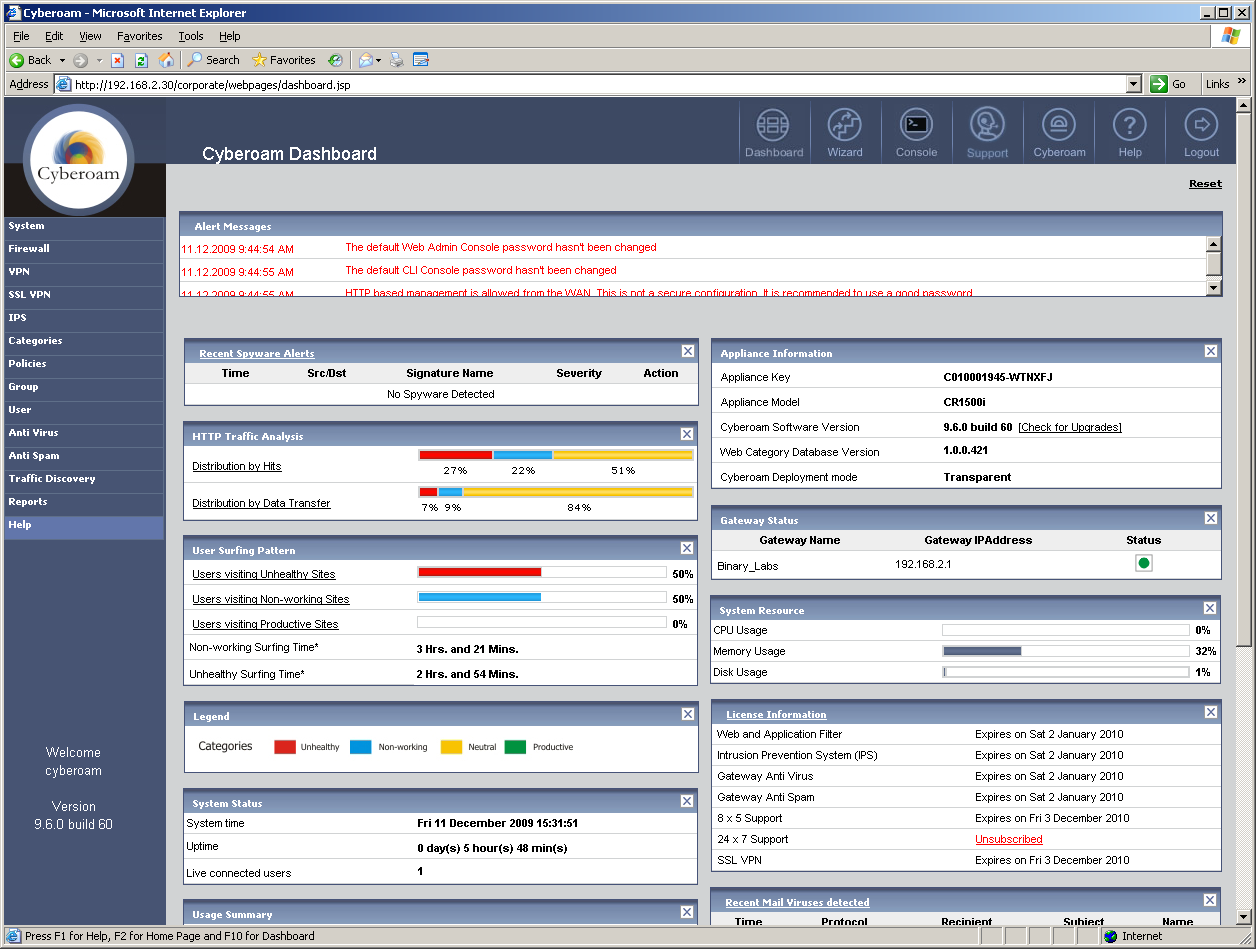Open Traffic Discovery in sidebar
1256x949 pixels.
click(83, 479)
